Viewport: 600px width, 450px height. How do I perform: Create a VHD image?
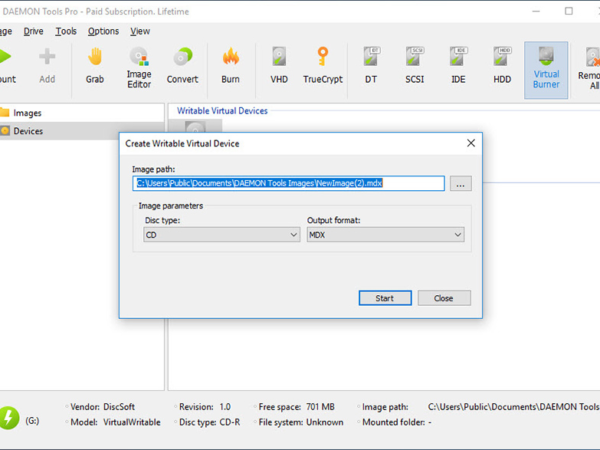[279, 65]
